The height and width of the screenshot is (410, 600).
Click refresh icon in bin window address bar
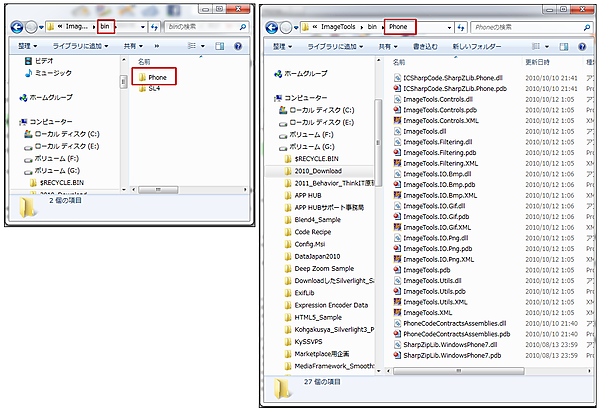tap(154, 27)
